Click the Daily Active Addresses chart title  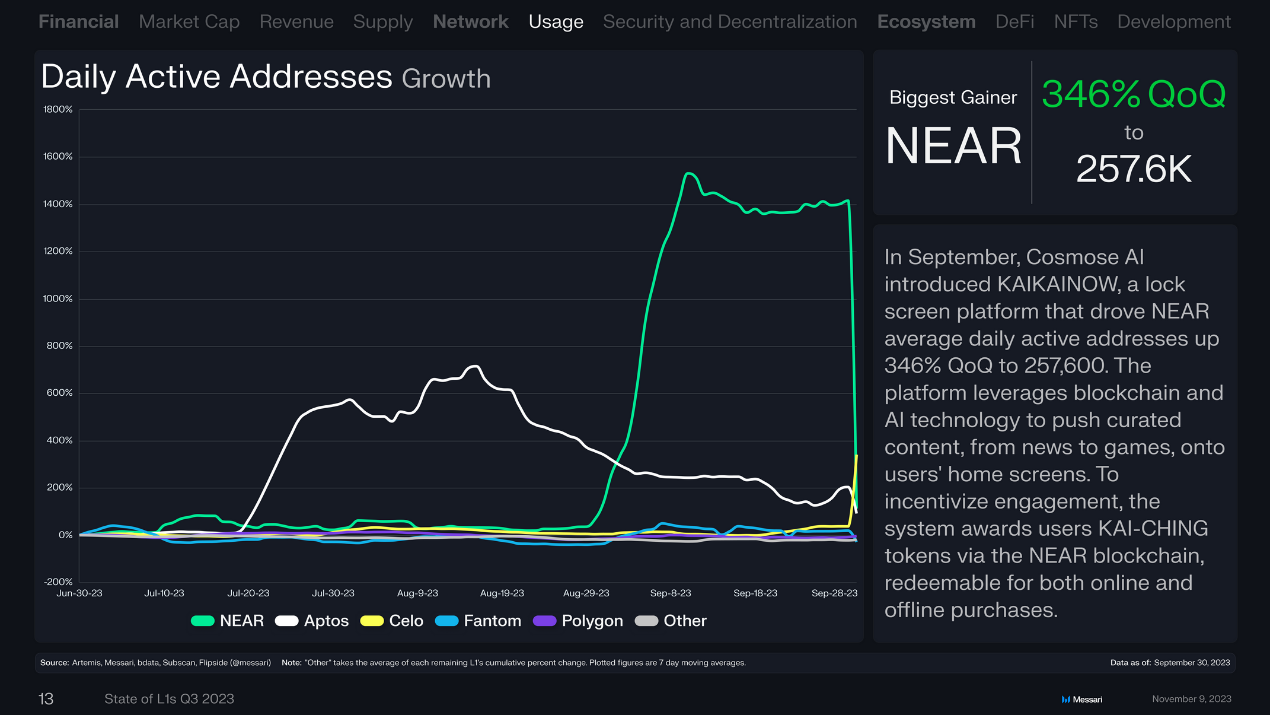click(x=216, y=77)
